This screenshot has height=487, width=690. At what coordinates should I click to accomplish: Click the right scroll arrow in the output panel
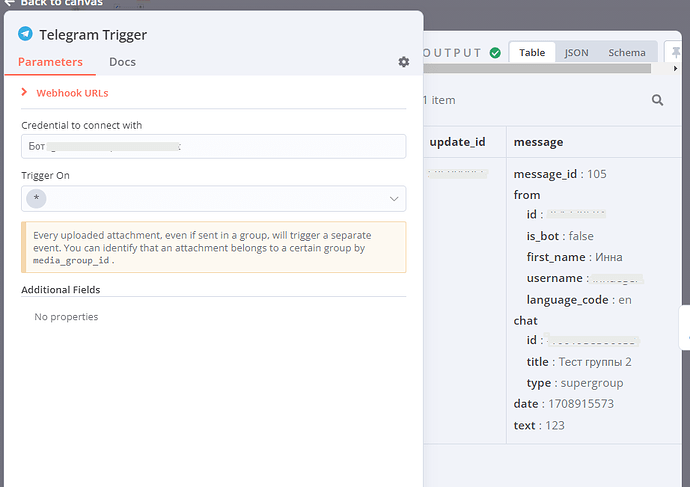tap(675, 69)
